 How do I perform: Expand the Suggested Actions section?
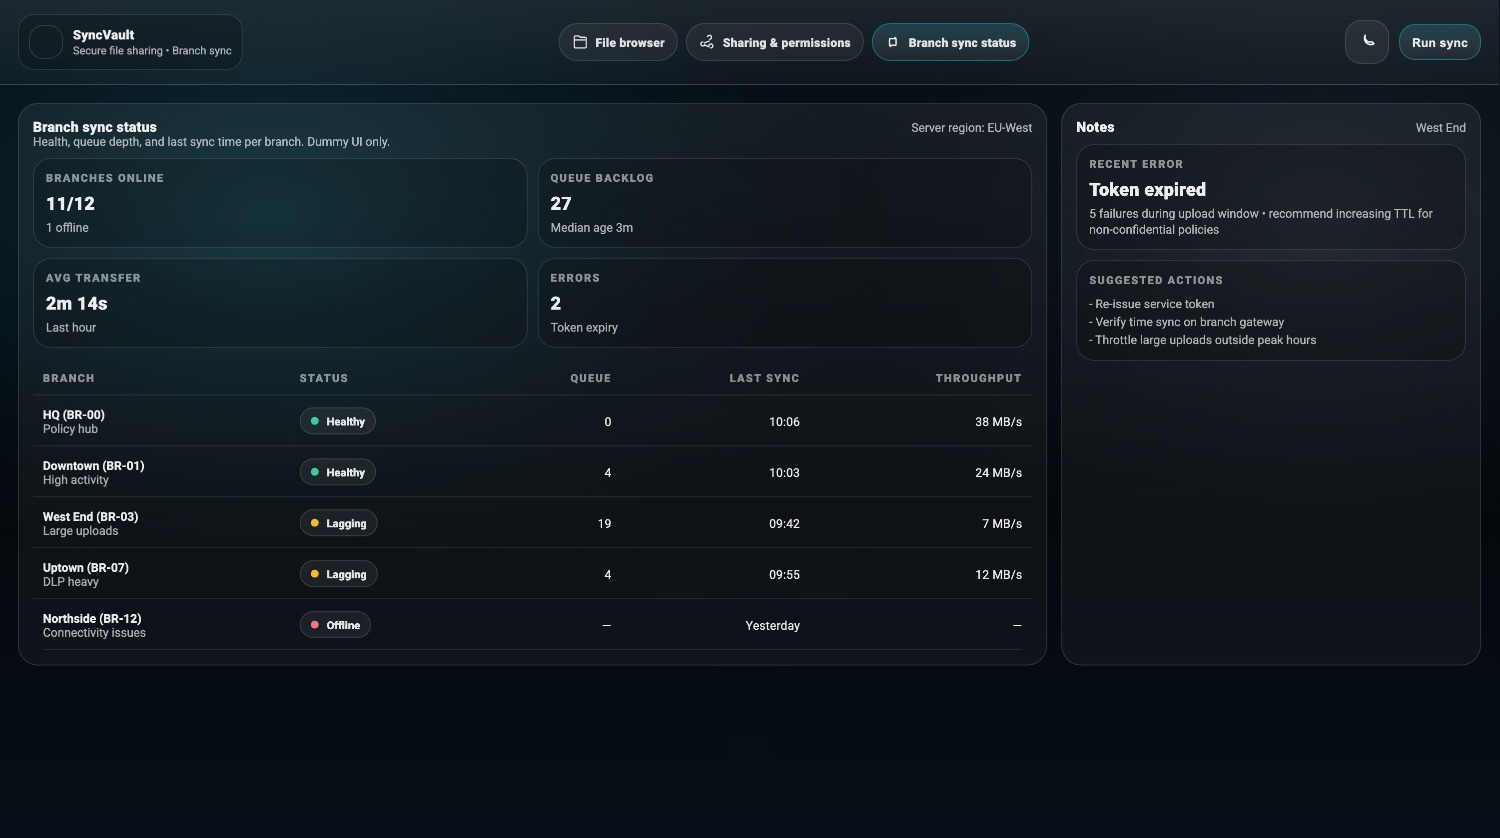pos(1270,310)
